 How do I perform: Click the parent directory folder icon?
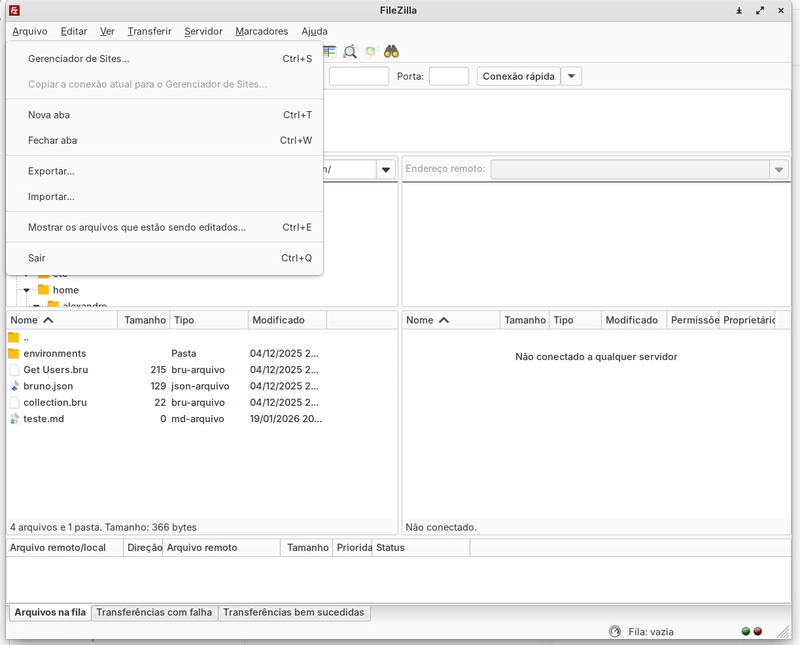click(14, 337)
